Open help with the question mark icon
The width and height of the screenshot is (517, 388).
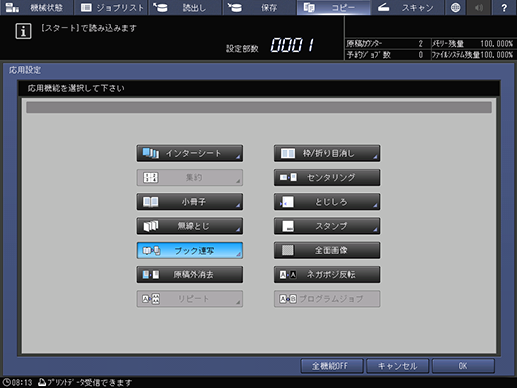tap(504, 8)
